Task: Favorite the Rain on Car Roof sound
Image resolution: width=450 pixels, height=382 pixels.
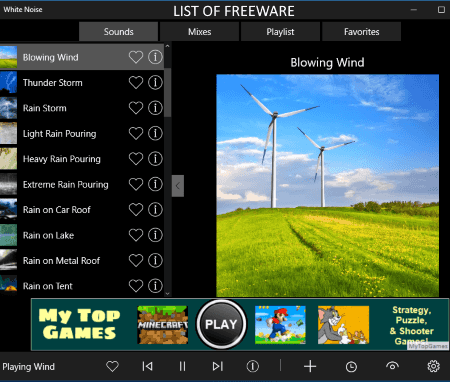Action: pos(136,210)
